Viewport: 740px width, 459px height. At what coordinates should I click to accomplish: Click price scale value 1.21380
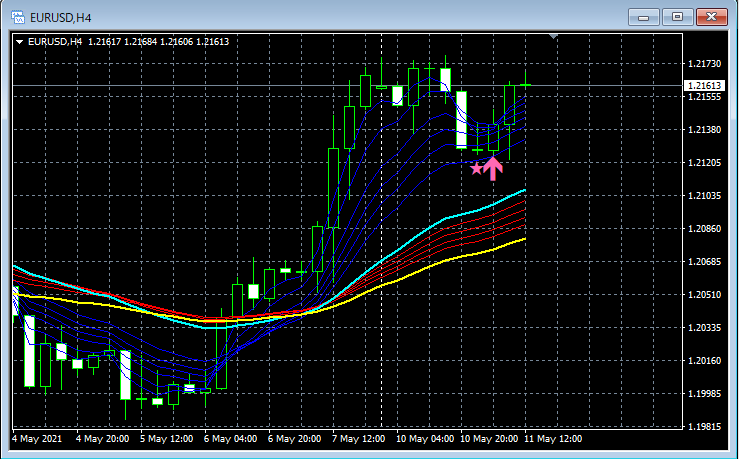[705, 130]
